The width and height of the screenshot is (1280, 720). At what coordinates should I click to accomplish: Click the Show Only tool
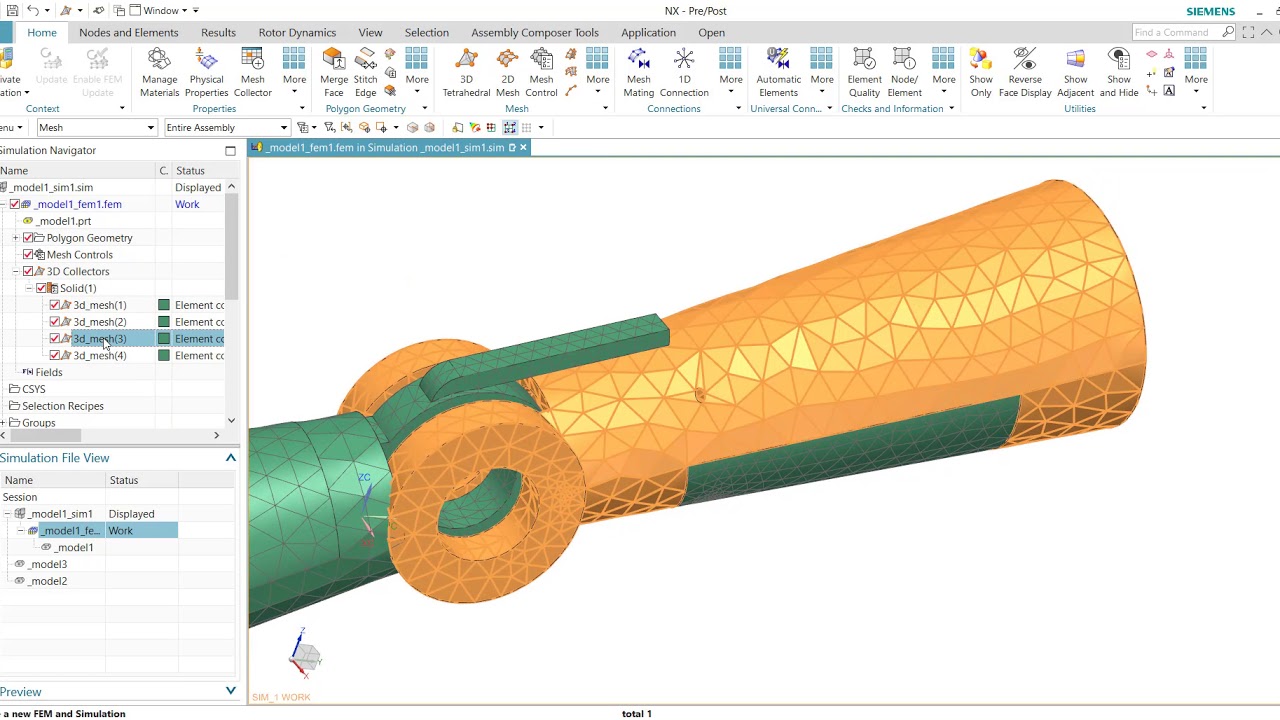(x=981, y=72)
